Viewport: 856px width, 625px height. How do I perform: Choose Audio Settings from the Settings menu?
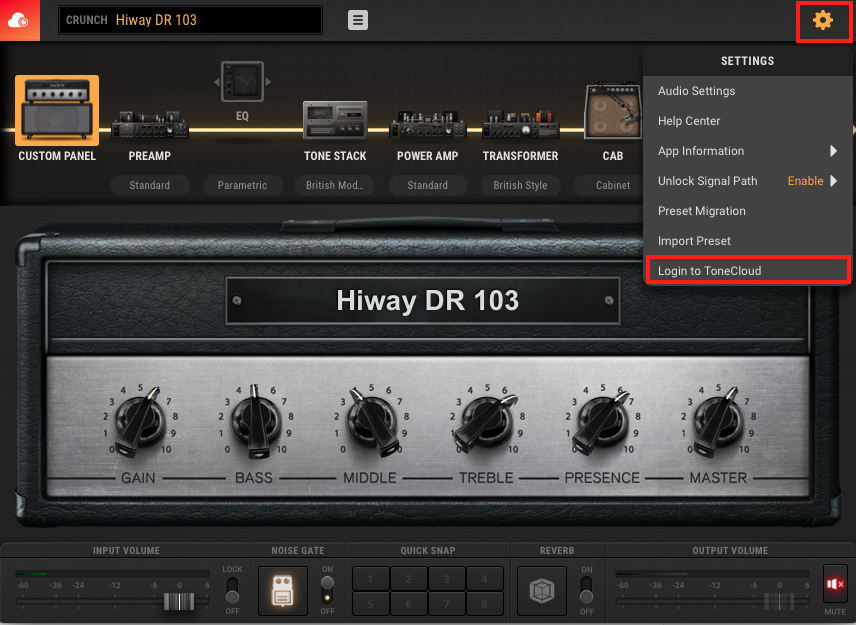click(747, 91)
